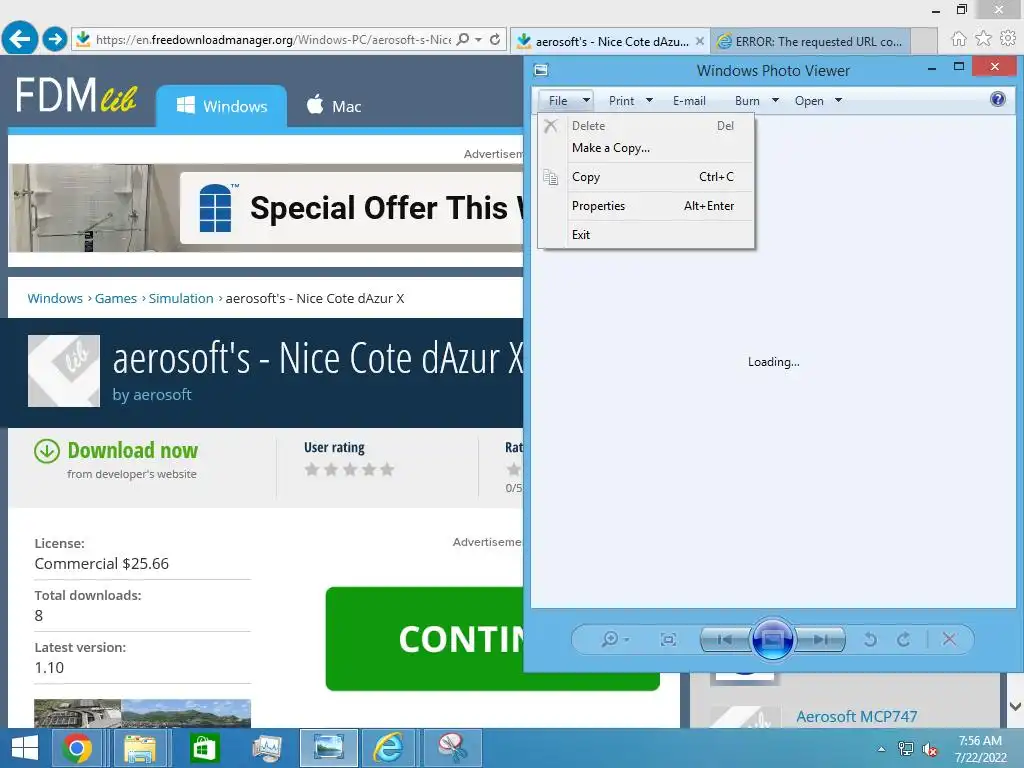Switch to the ERROR: The requested URL browser tab
The height and width of the screenshot is (768, 1024).
(810, 41)
